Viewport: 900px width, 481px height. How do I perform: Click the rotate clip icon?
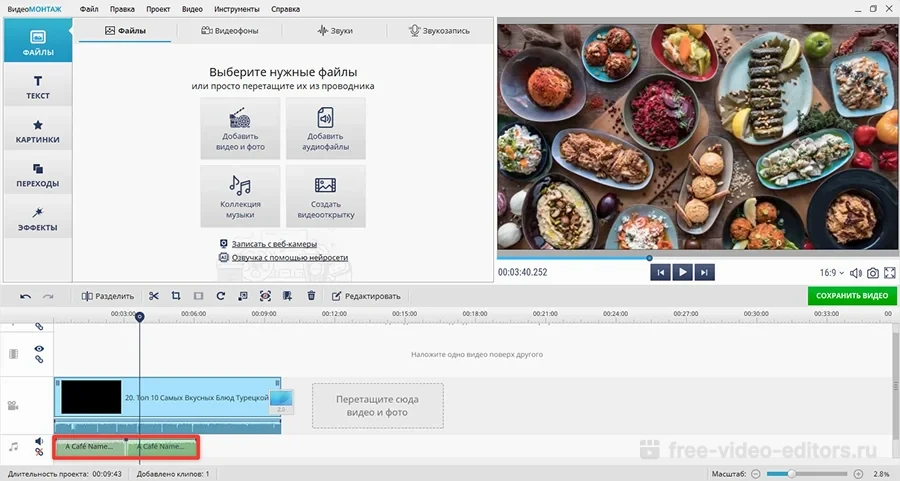pyautogui.click(x=220, y=296)
